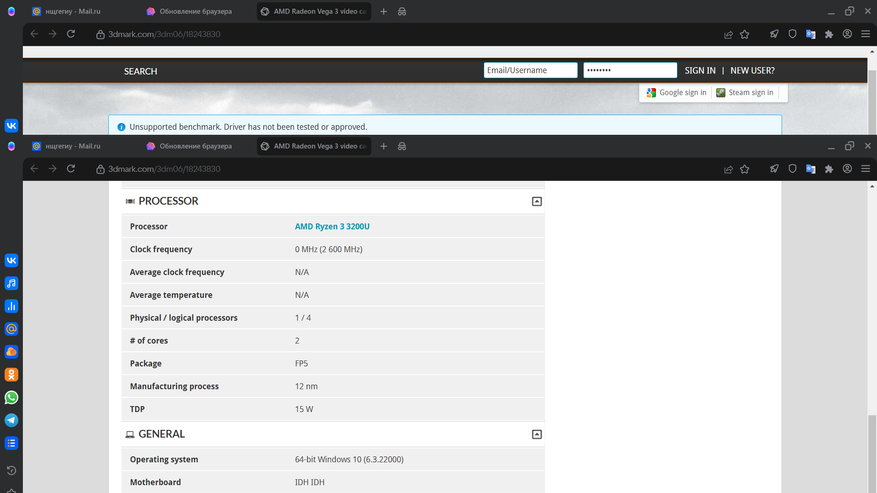Select AMD Radeon Vega 3 tab in upper window

click(x=314, y=11)
